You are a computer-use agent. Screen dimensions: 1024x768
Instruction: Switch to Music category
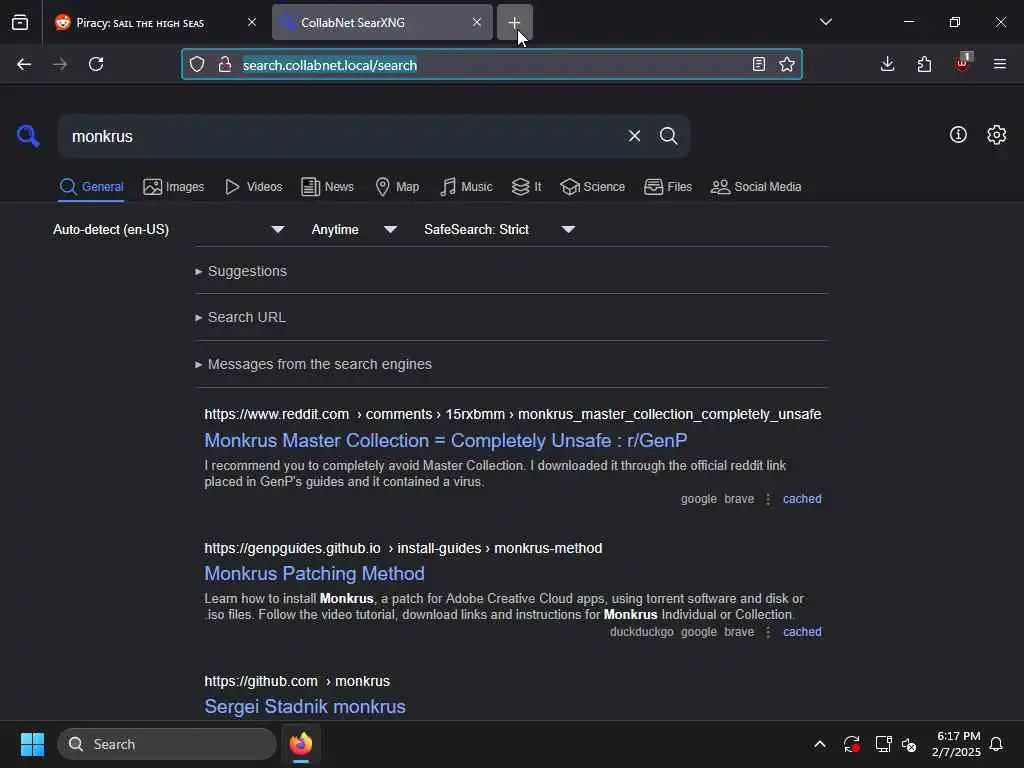point(466,187)
